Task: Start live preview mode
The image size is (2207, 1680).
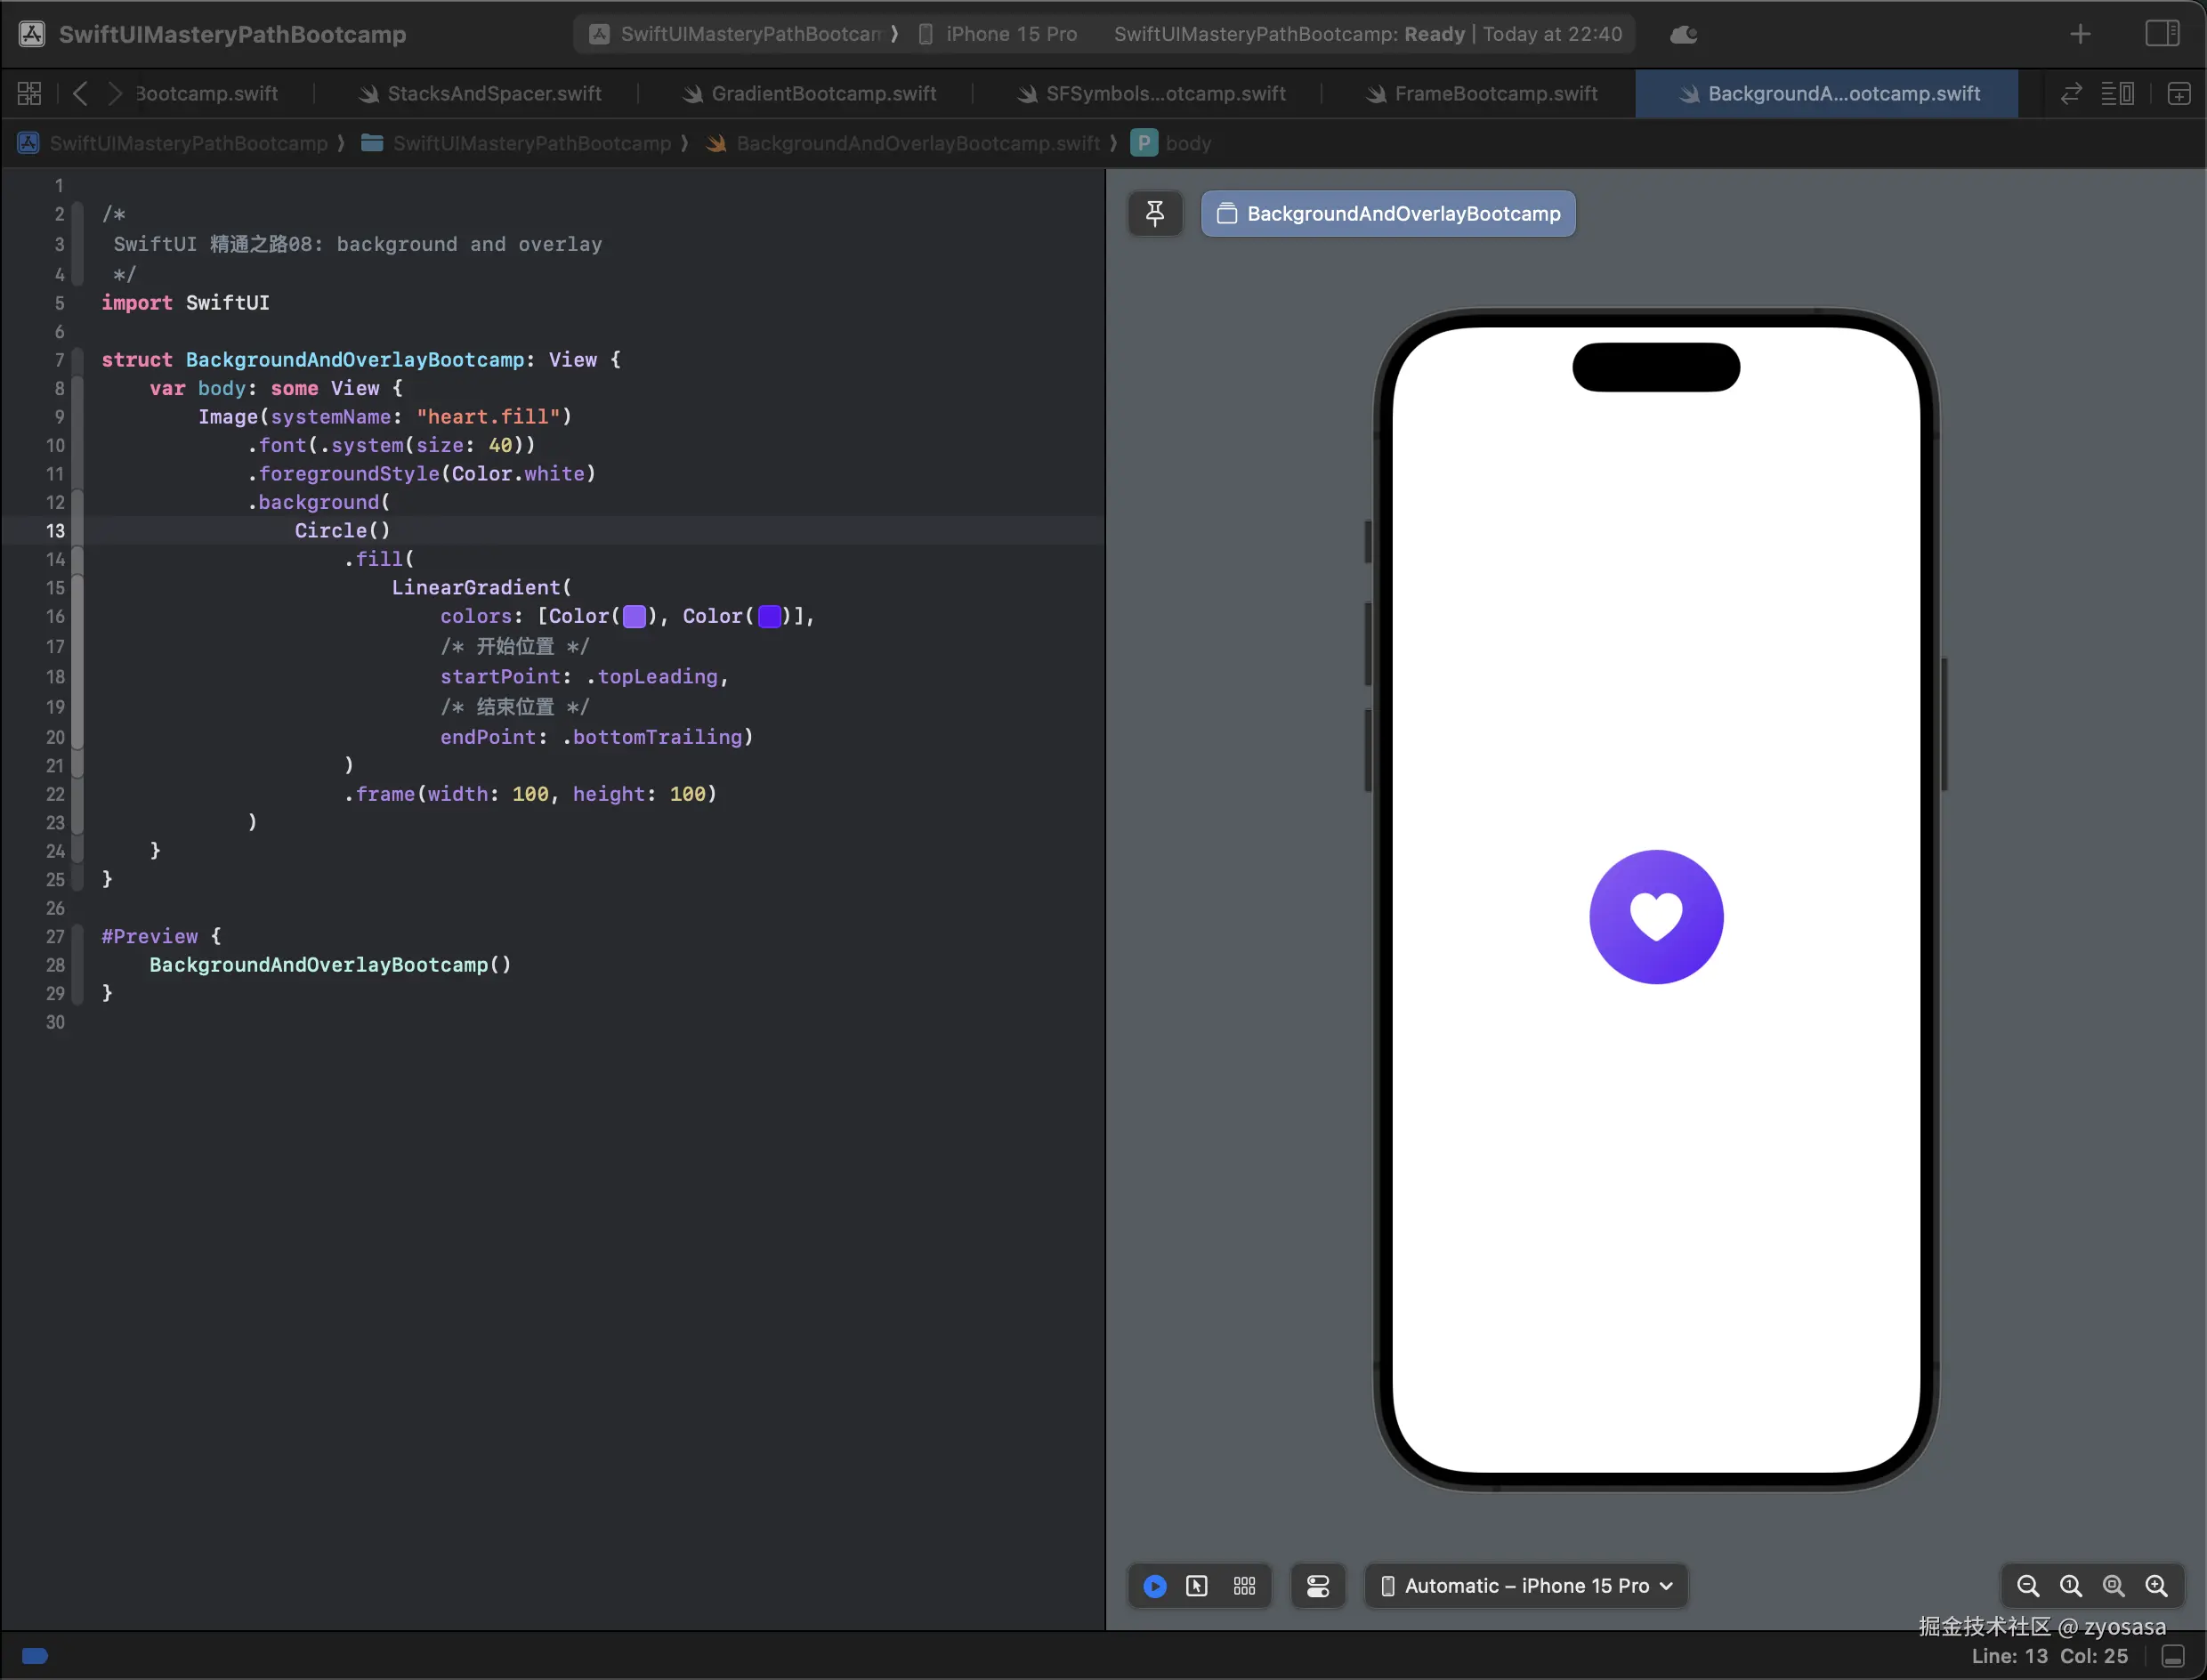Action: 1154,1586
